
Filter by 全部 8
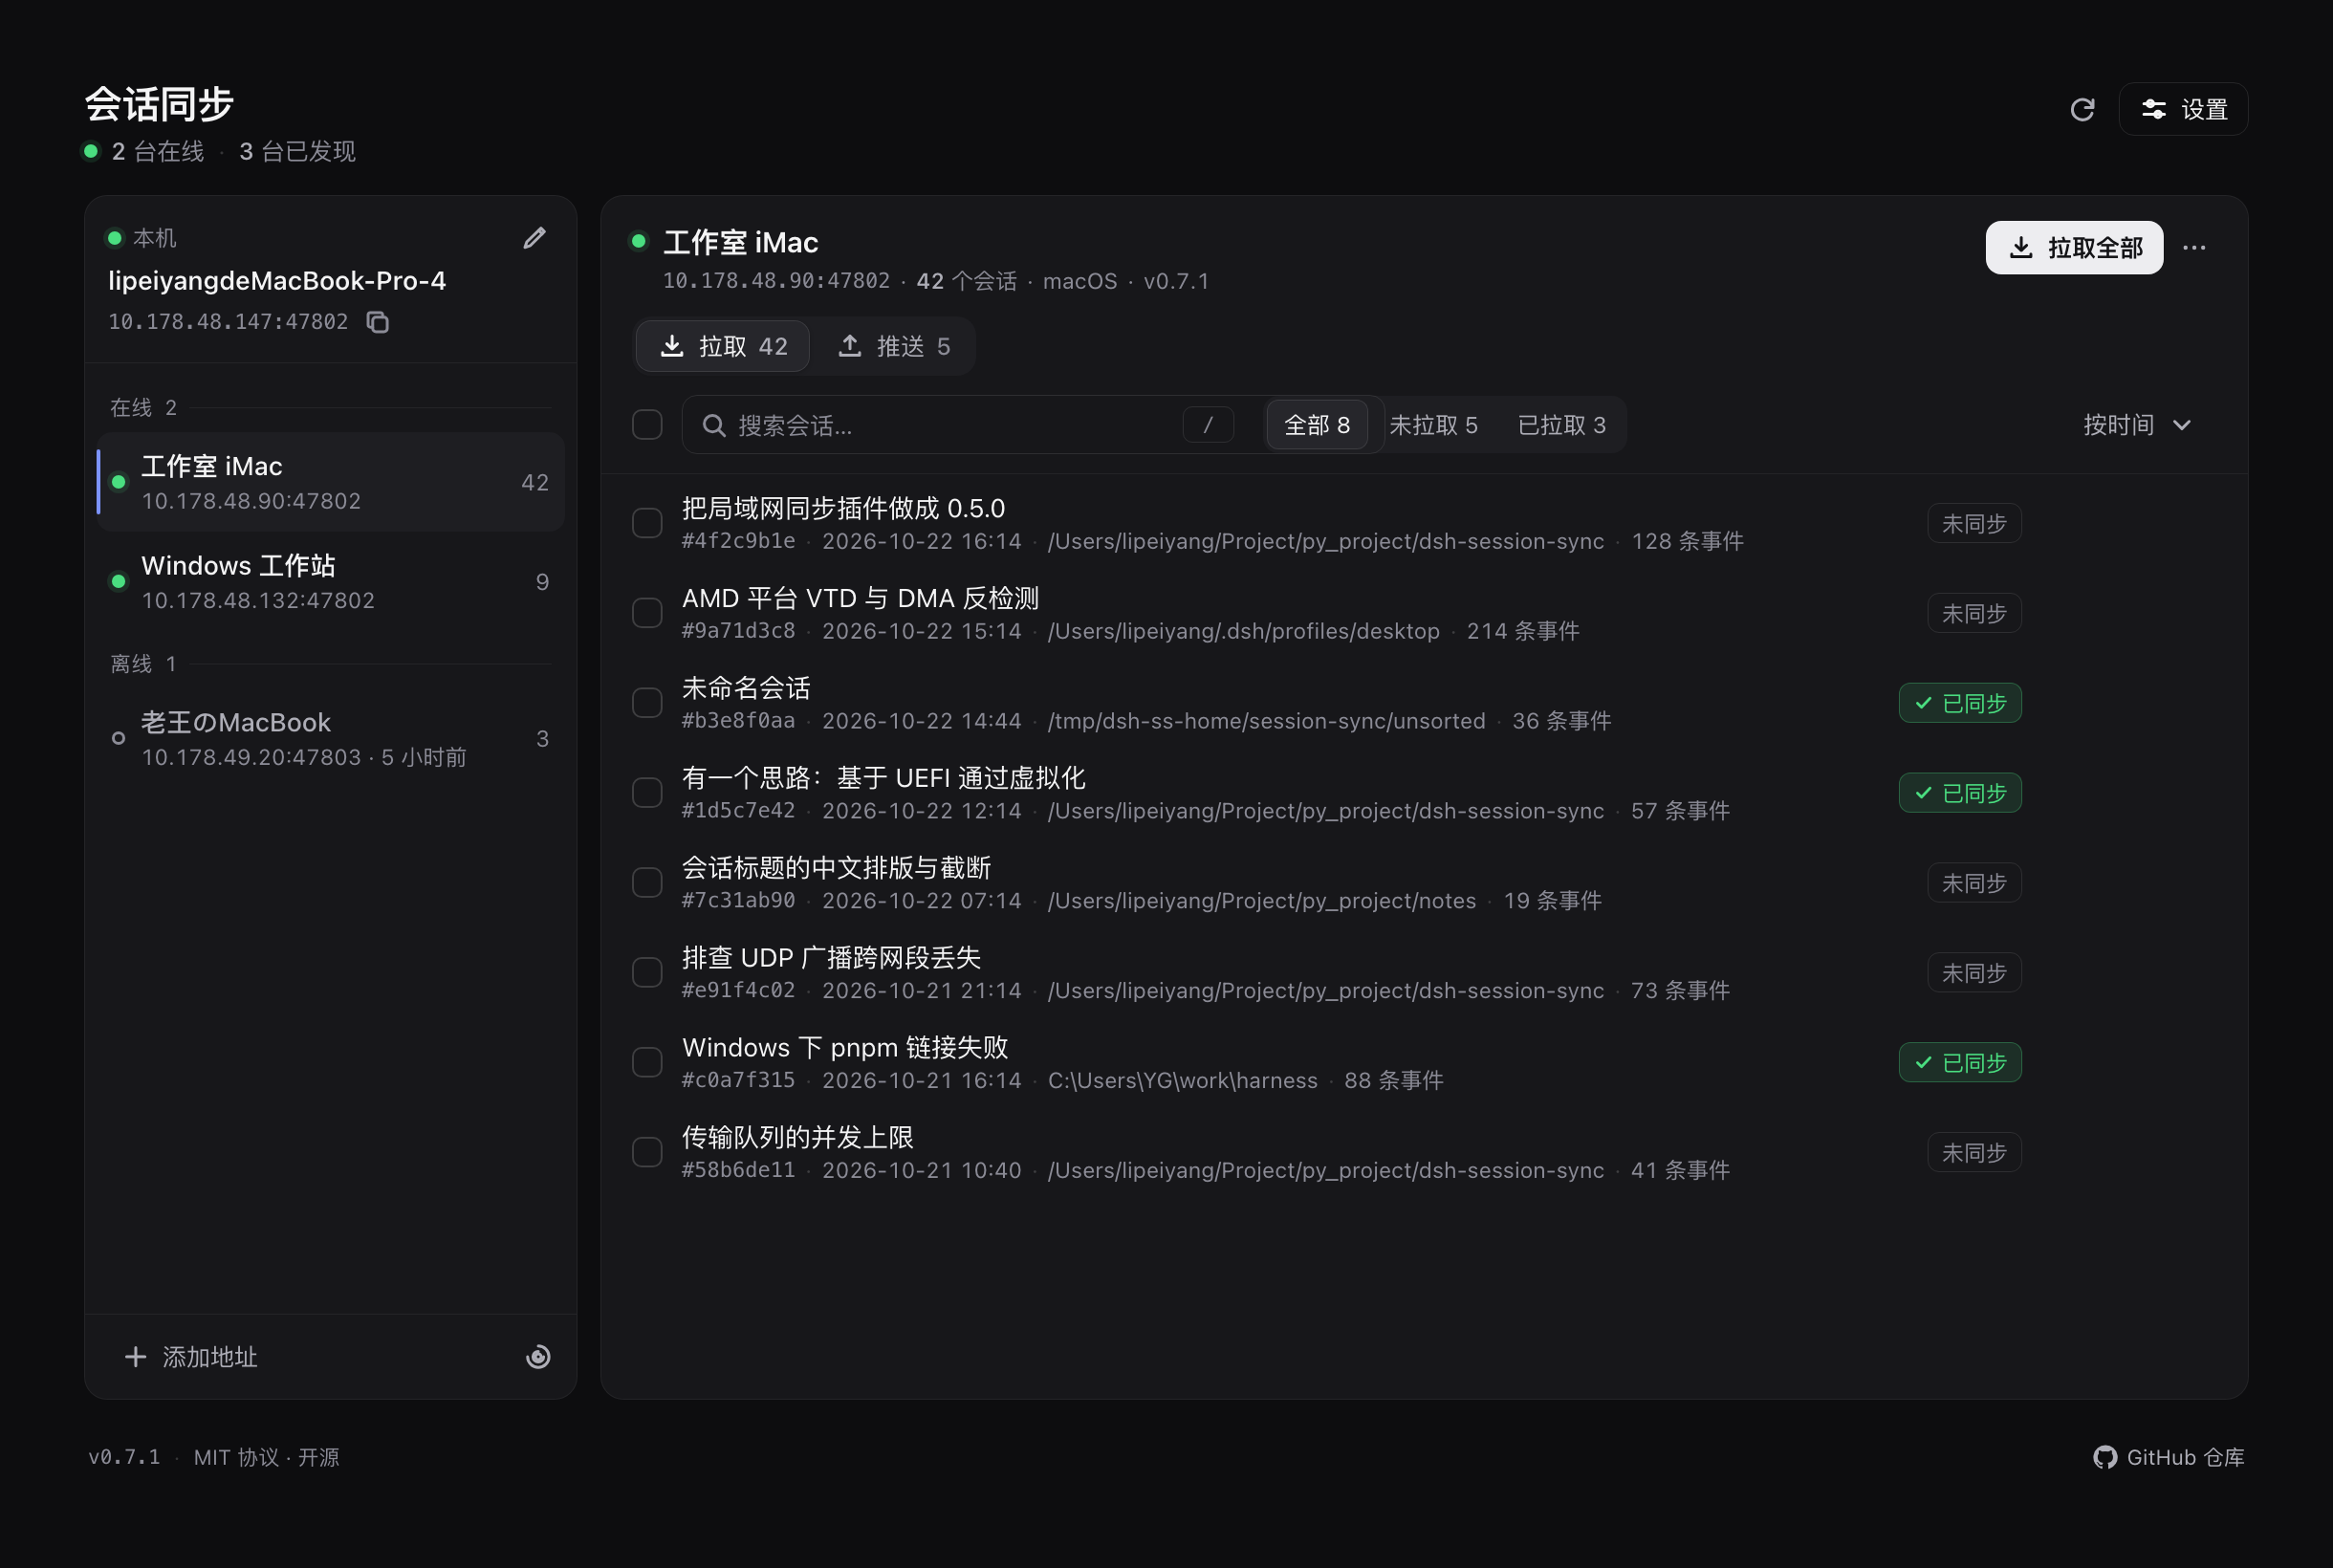point(1317,425)
